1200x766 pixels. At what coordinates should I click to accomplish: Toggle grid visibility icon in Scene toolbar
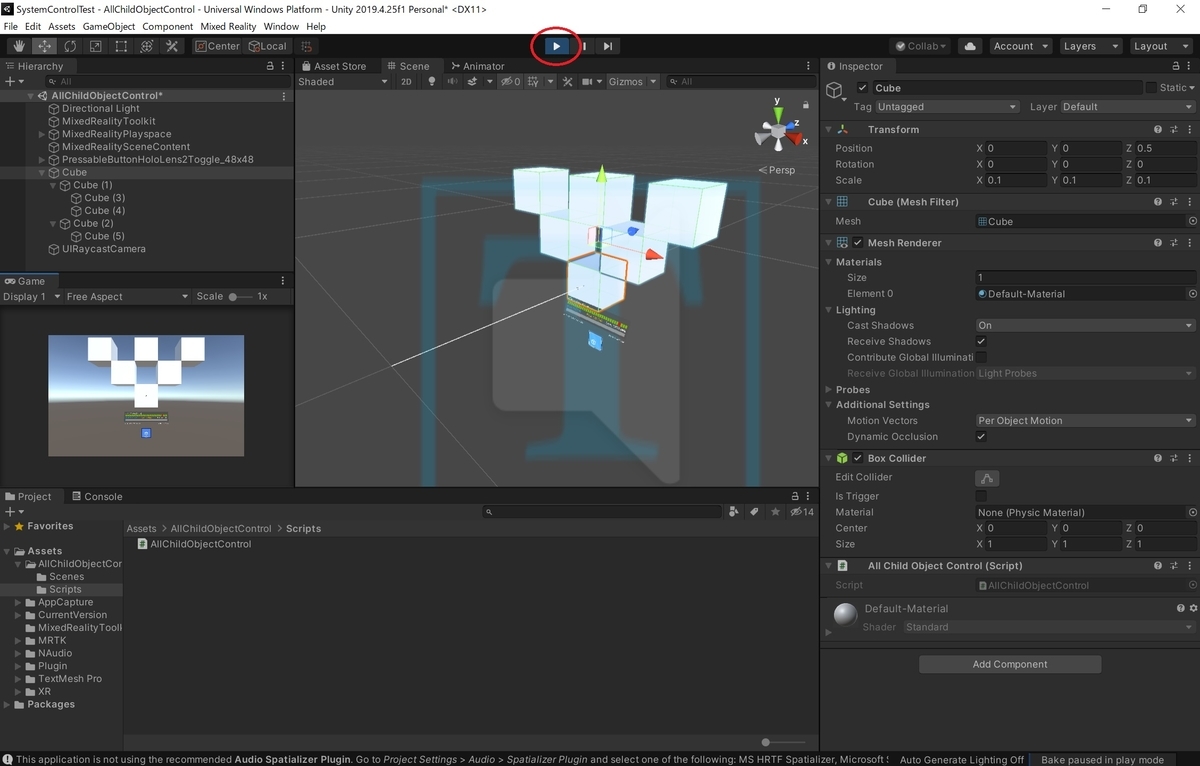click(535, 82)
